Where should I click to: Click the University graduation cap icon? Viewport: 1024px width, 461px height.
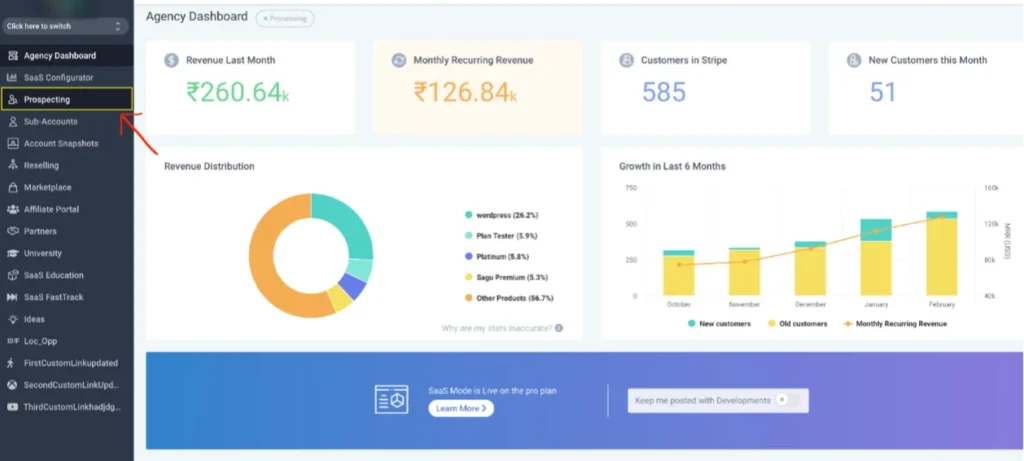point(12,253)
